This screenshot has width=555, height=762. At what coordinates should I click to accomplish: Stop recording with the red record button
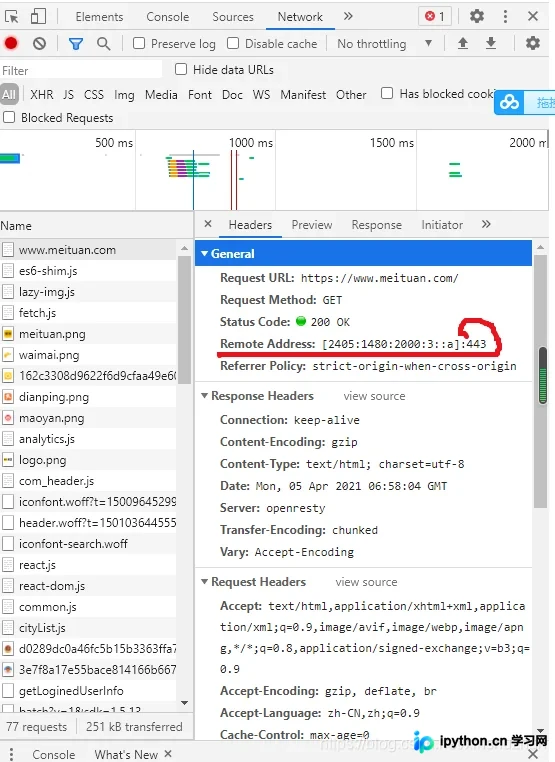click(x=11, y=44)
